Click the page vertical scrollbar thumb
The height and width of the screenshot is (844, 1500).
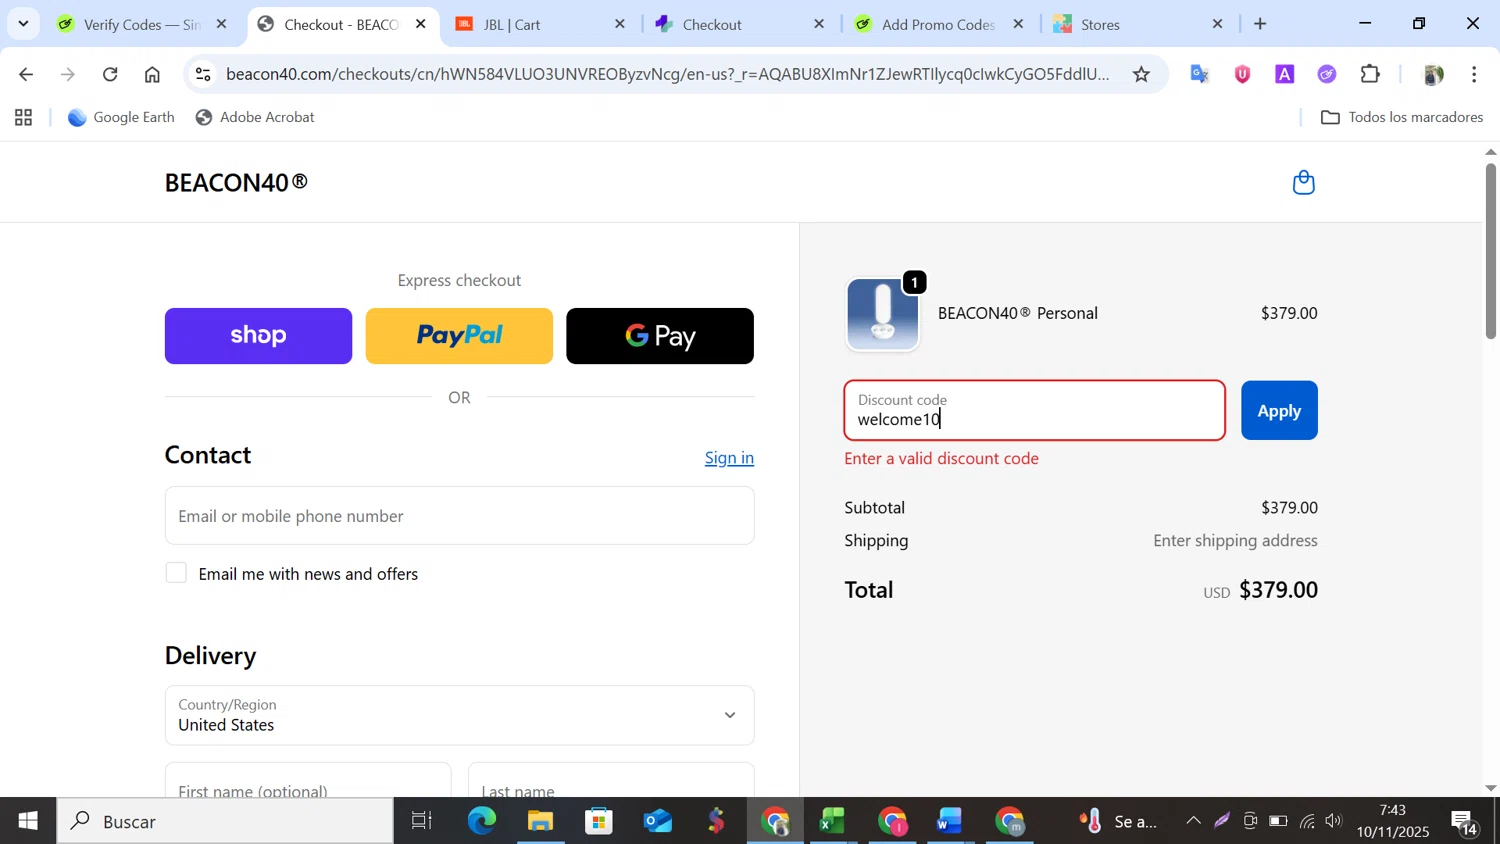[1490, 250]
